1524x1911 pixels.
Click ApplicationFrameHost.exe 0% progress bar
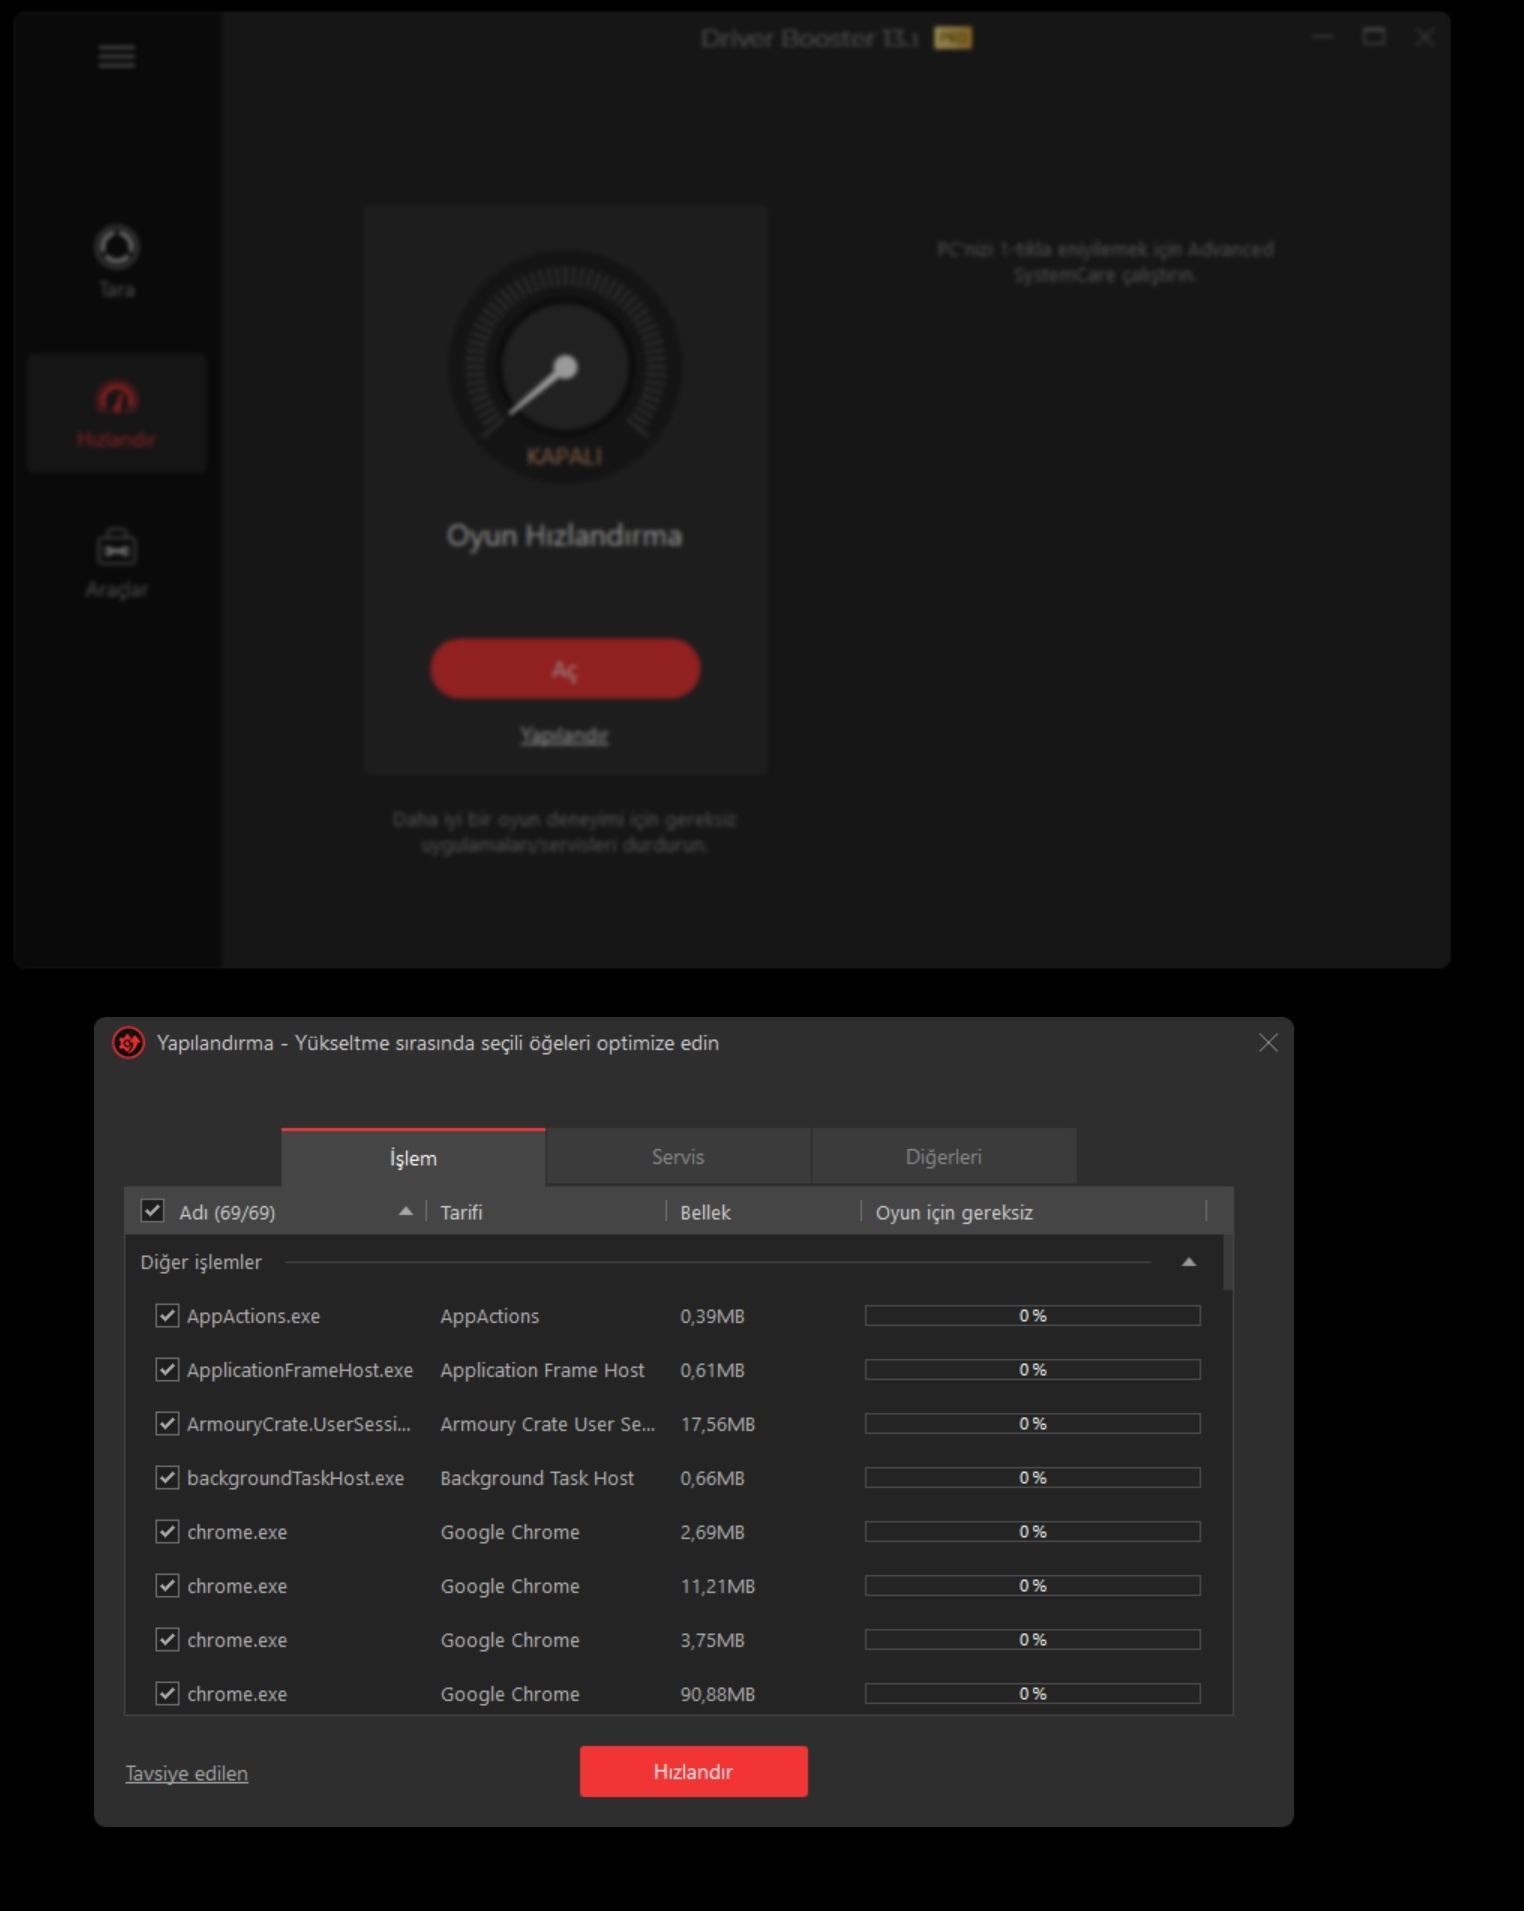(1032, 1369)
